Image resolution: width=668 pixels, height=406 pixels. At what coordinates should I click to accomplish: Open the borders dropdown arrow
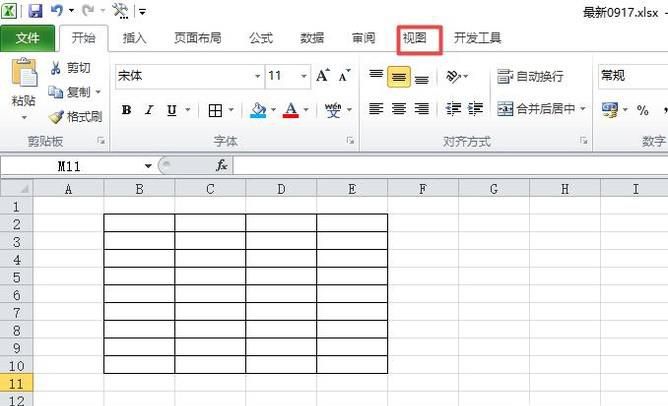point(231,110)
